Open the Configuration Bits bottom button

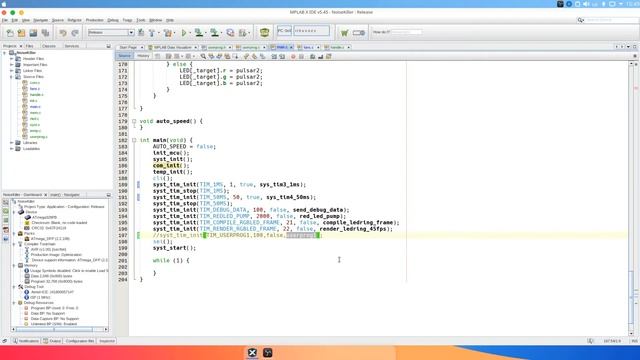(80, 341)
